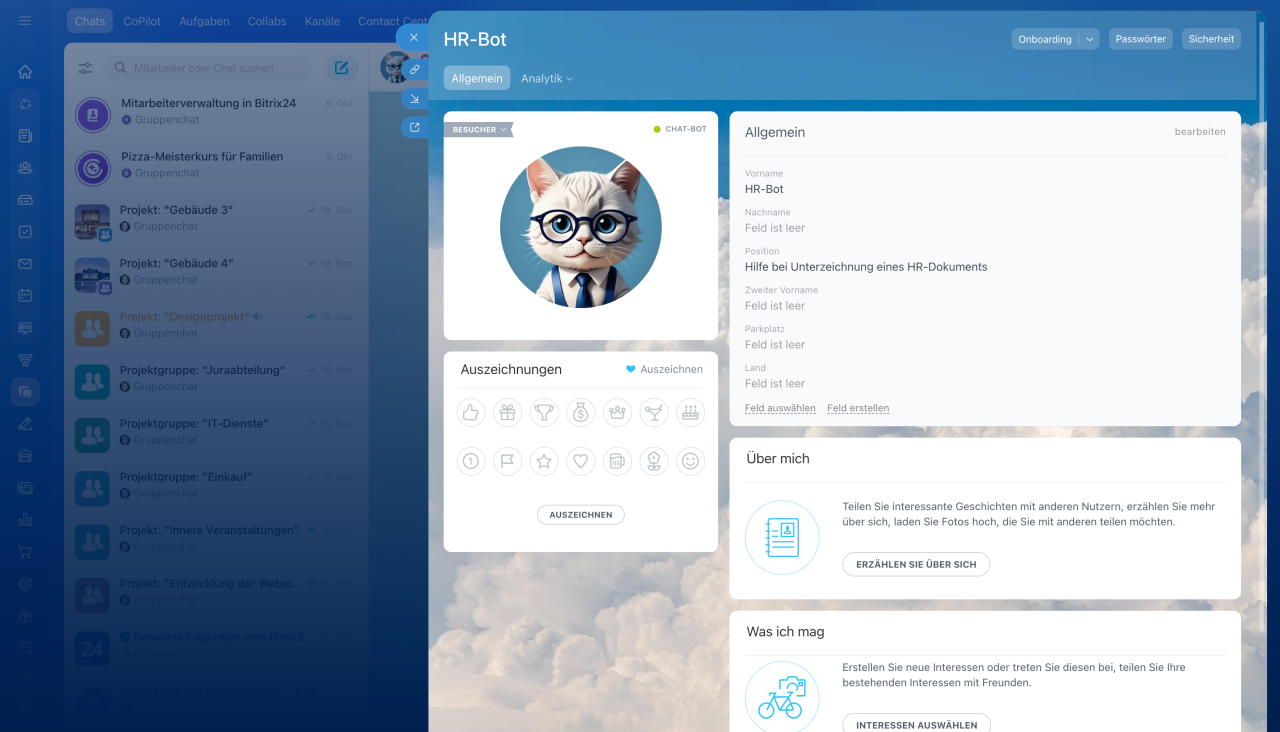Click the diagonal-arrow minimize slider icon

pos(414,98)
